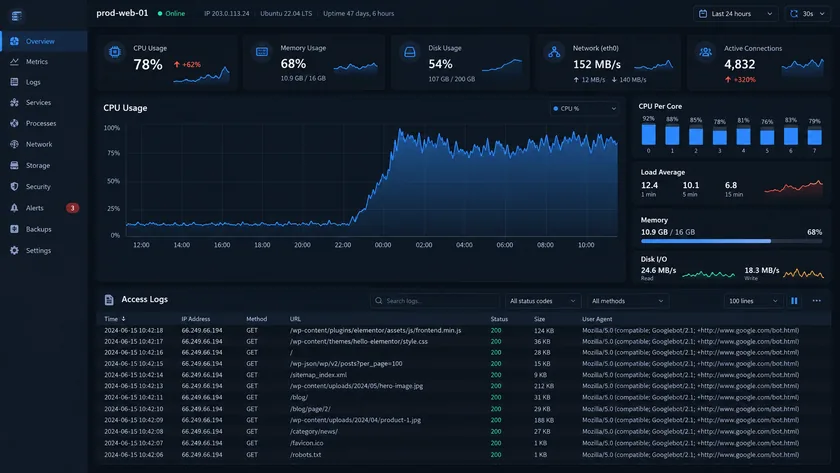Sort logs by the Time column arrow

[x=123, y=319]
